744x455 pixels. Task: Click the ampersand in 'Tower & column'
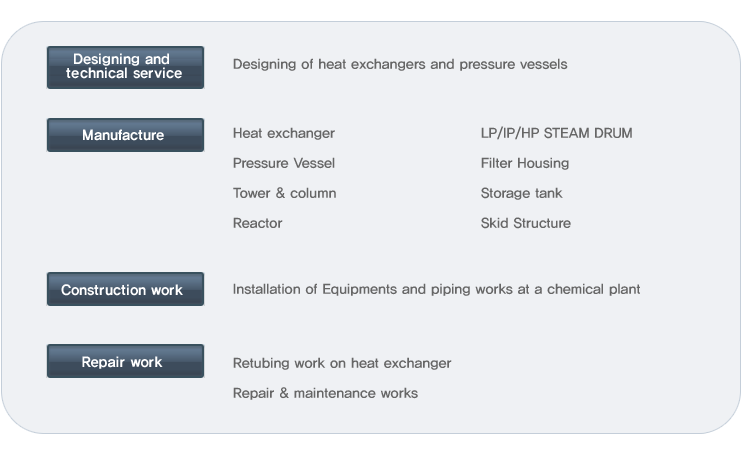[x=280, y=193]
